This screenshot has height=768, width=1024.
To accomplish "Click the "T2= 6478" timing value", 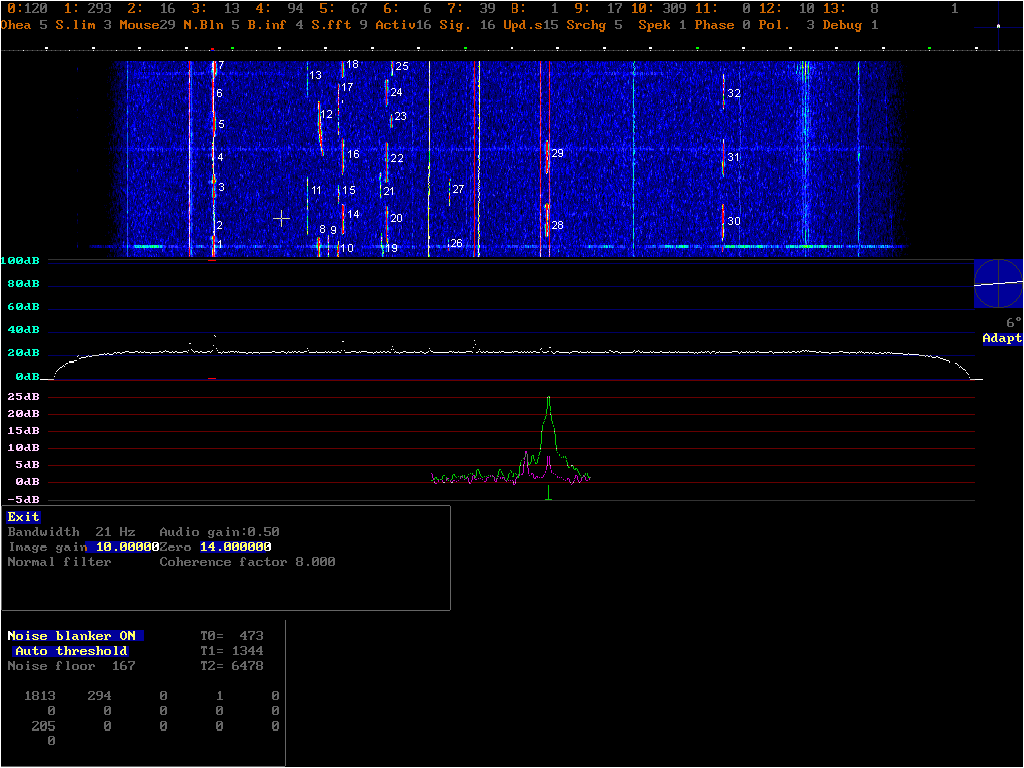I will click(232, 665).
